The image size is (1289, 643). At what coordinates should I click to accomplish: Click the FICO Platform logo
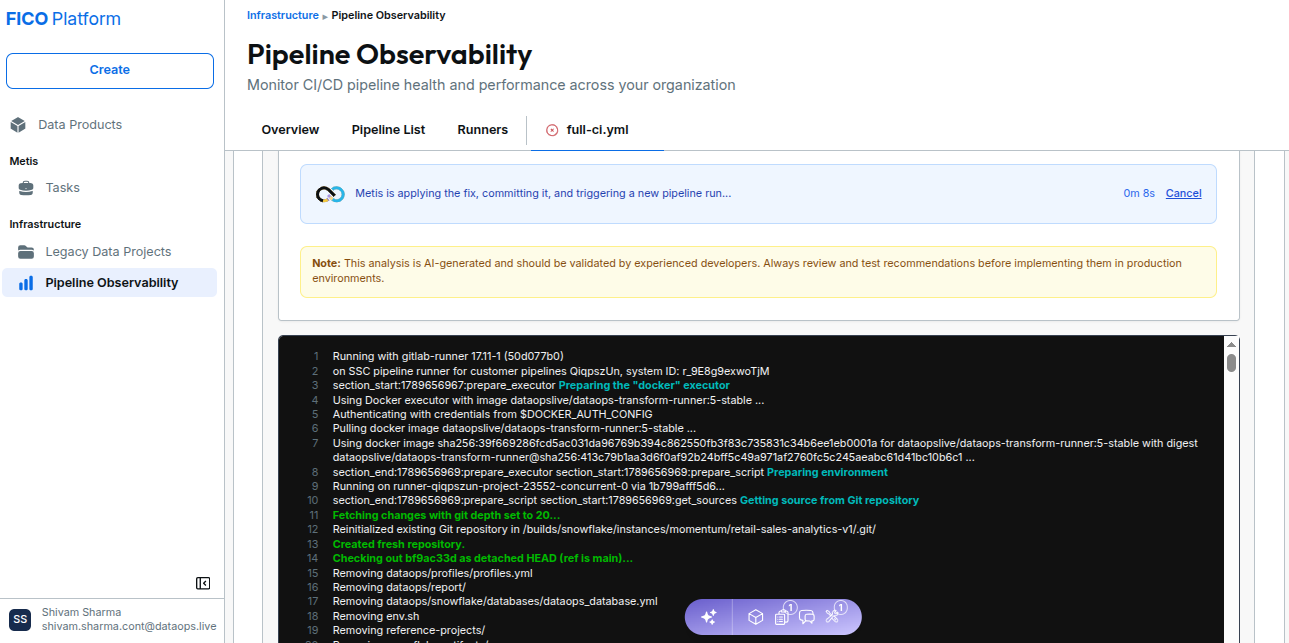pyautogui.click(x=64, y=19)
